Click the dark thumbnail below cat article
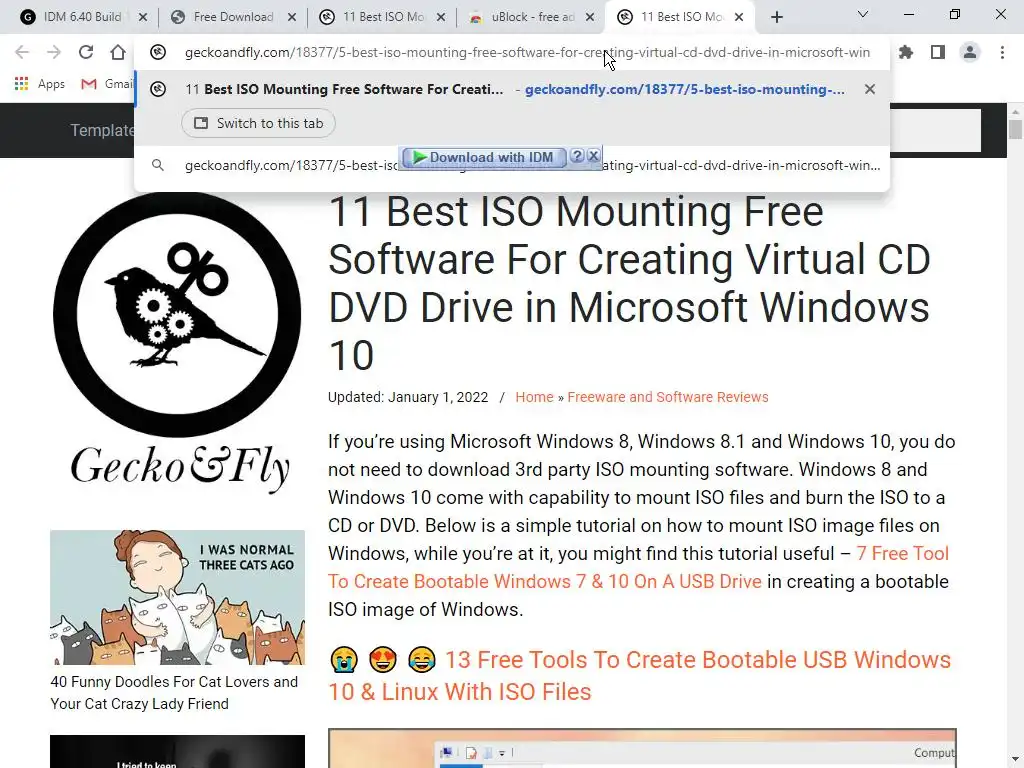 (178, 752)
